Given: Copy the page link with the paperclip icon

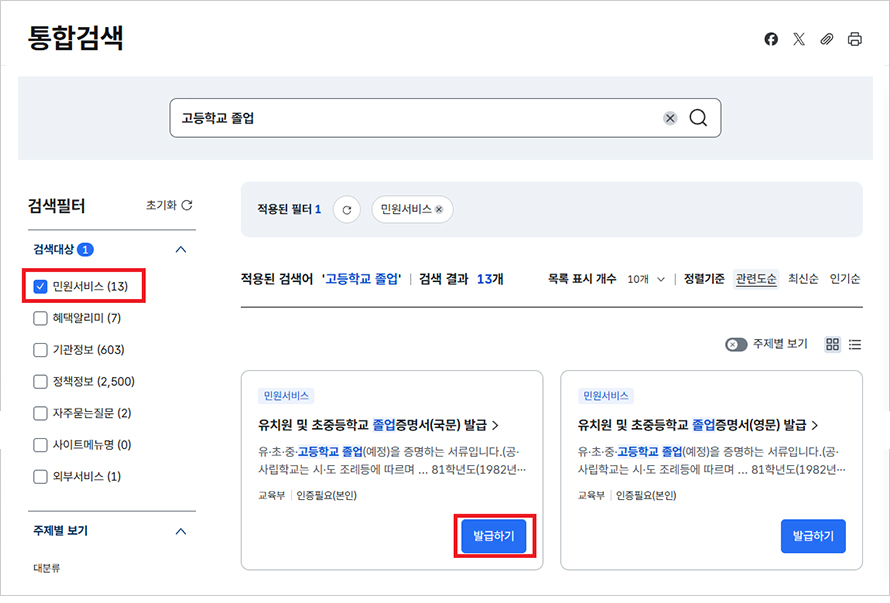Looking at the screenshot, I should [826, 39].
